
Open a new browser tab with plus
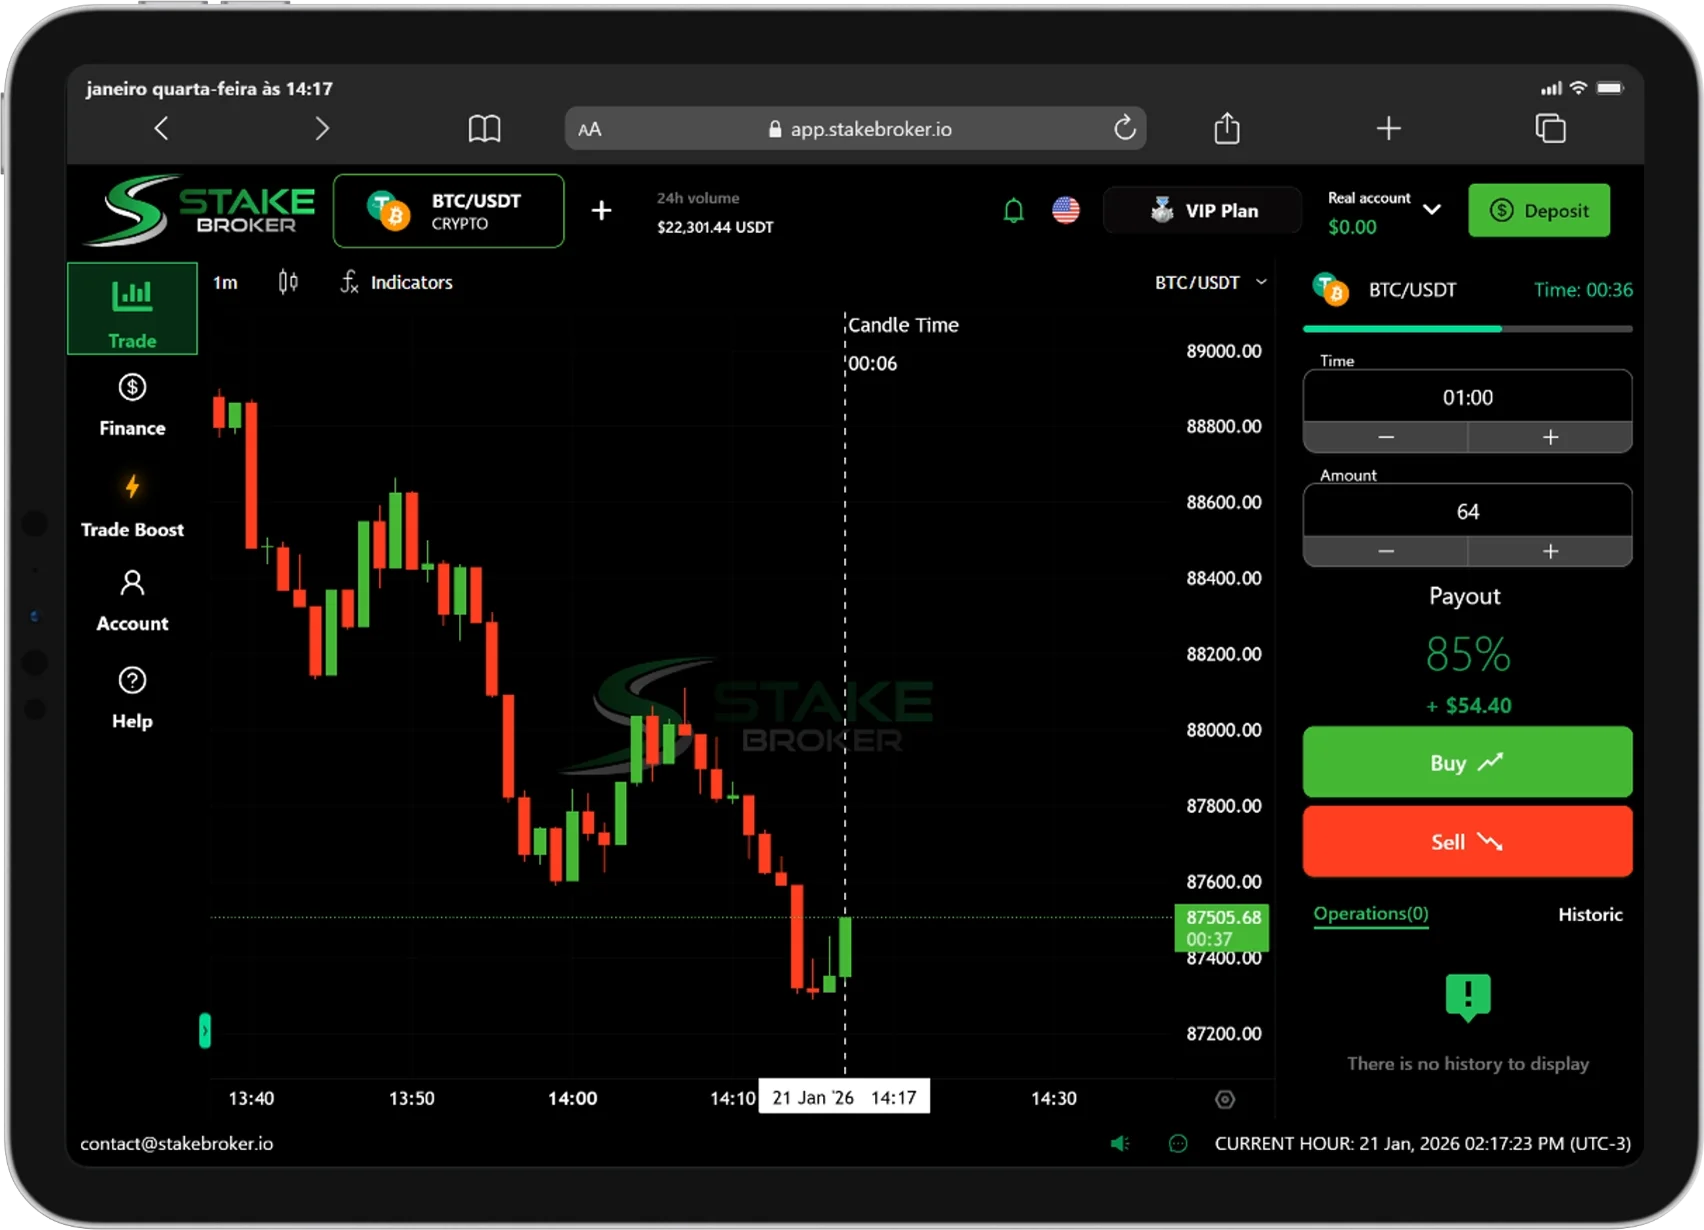point(1388,128)
